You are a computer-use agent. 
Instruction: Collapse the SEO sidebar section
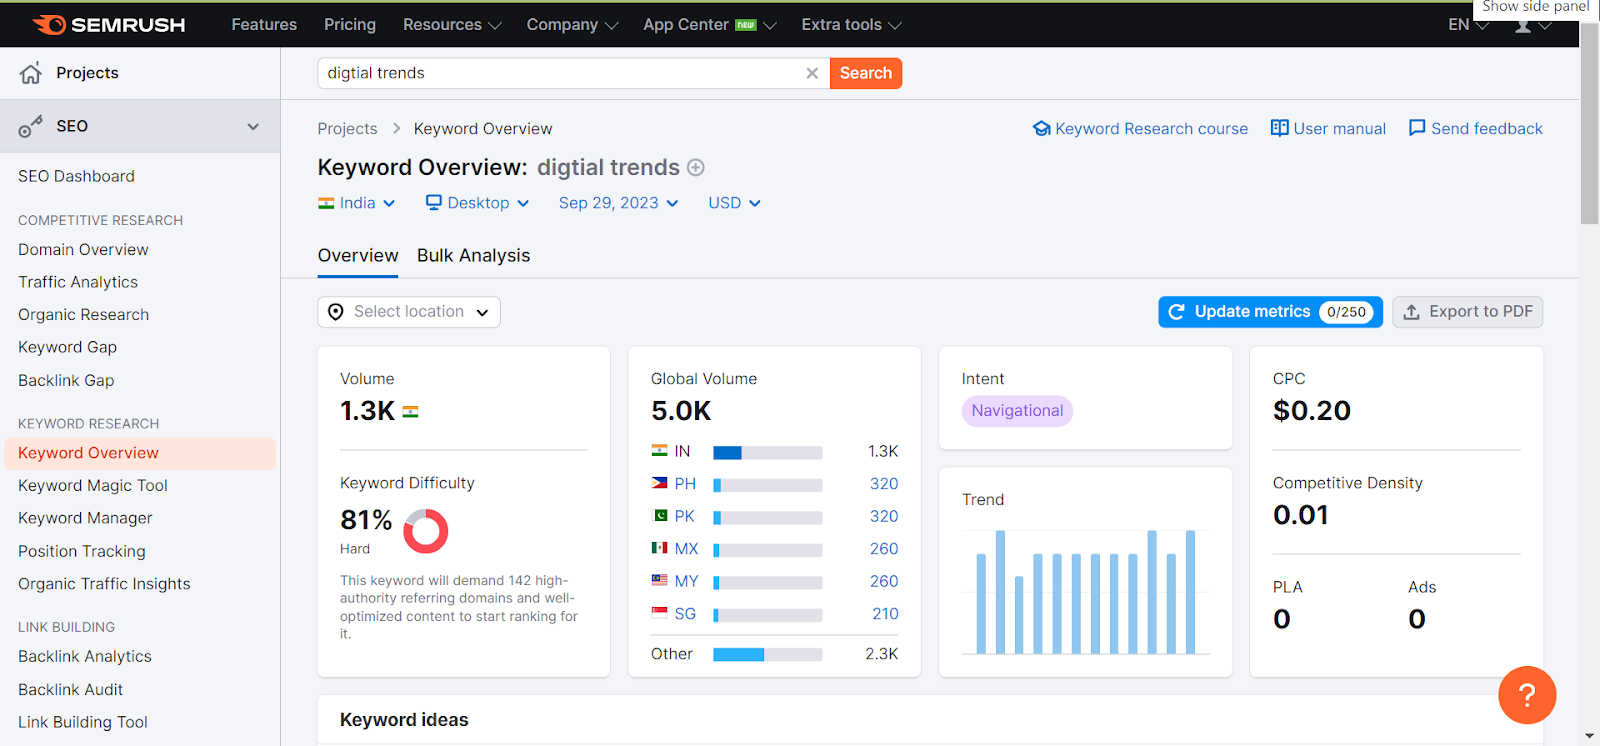pos(253,127)
